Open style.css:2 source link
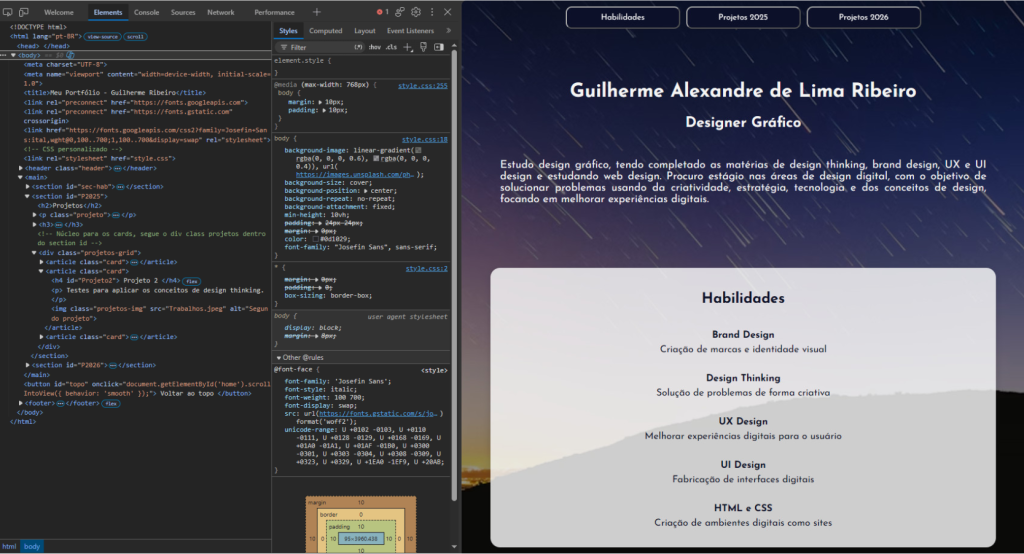The height and width of the screenshot is (554, 1024). point(426,269)
